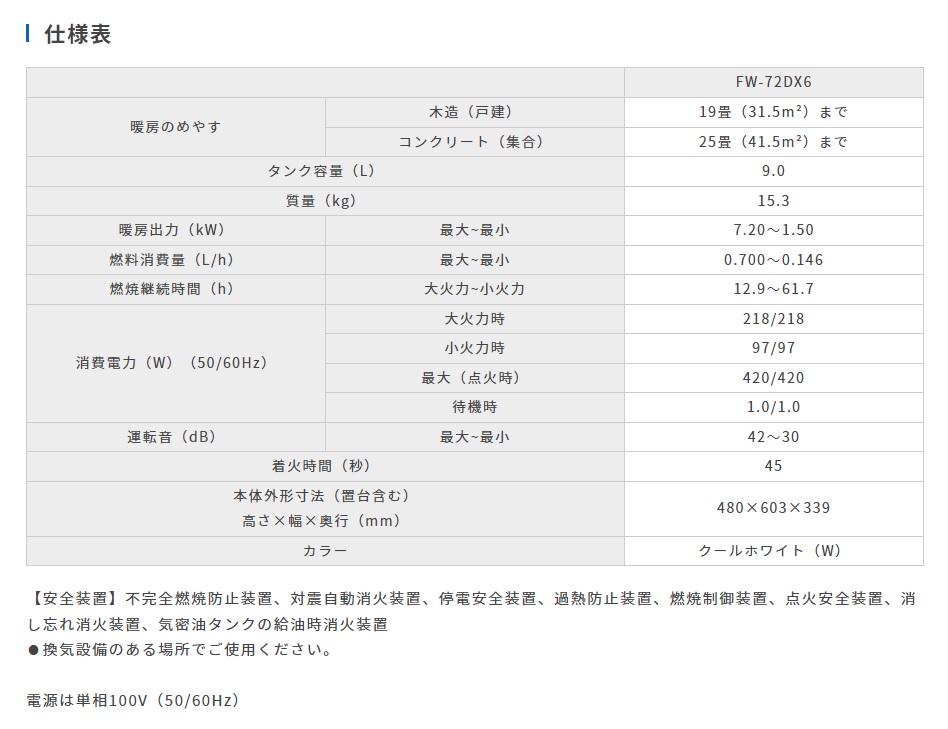948x729 pixels.
Task: Click the 待機時 cell
Action: coord(475,407)
